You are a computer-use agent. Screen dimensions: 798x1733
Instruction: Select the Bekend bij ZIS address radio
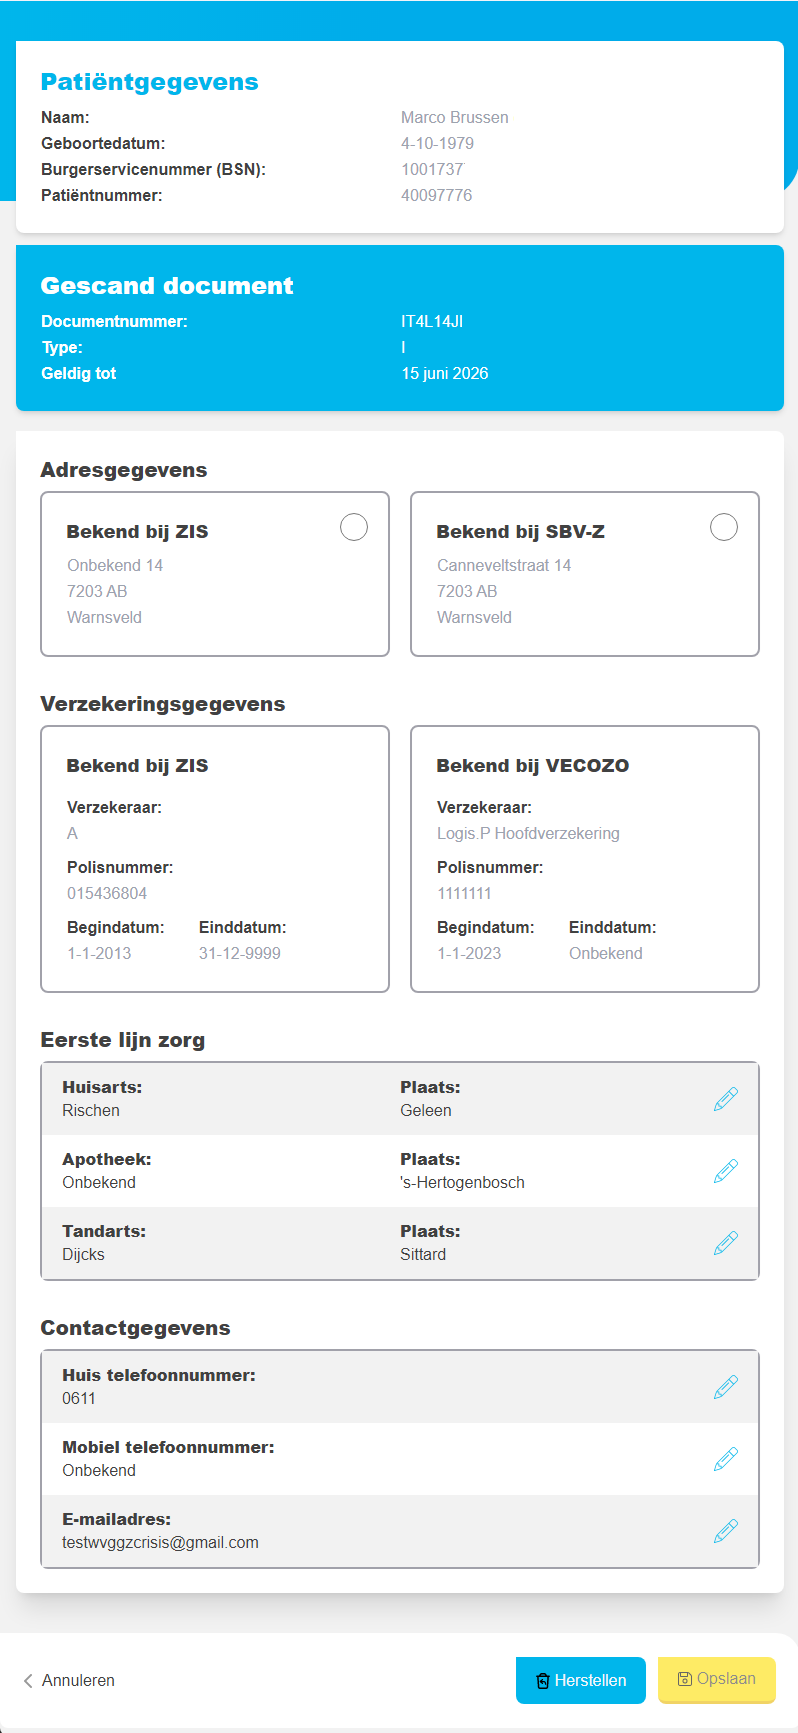pyautogui.click(x=354, y=527)
